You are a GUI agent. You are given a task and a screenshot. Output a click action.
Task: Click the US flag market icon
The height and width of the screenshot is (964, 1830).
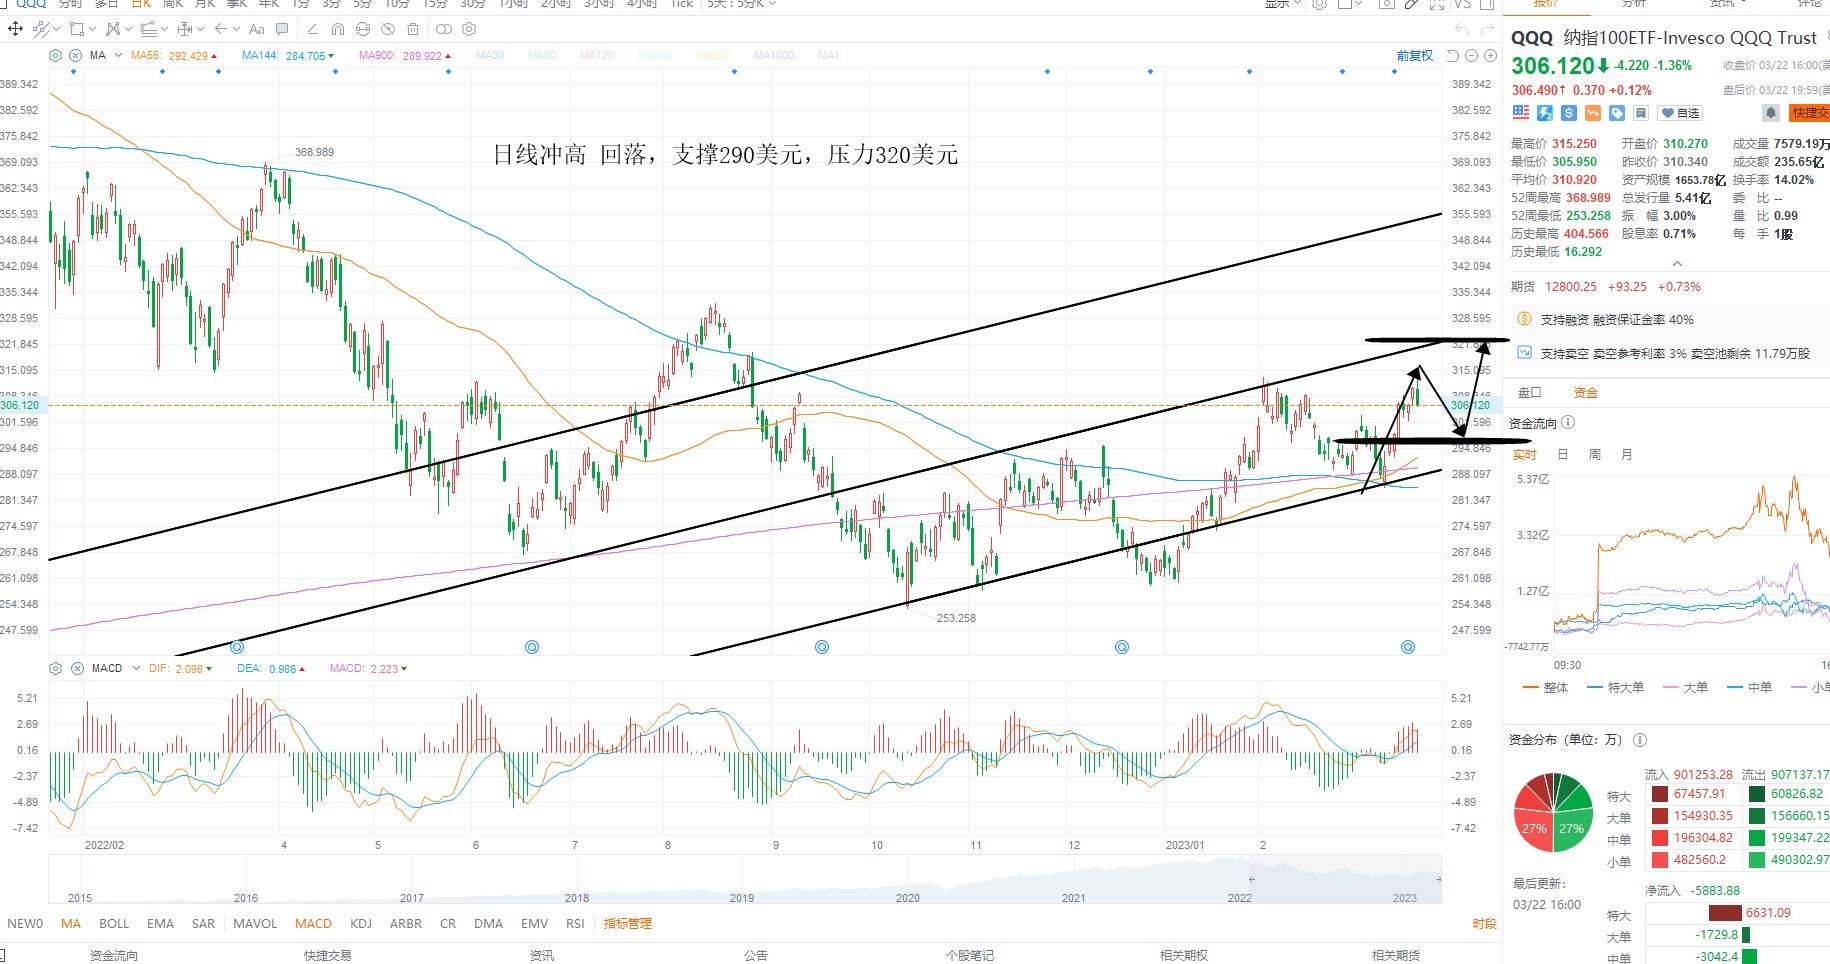point(1521,113)
